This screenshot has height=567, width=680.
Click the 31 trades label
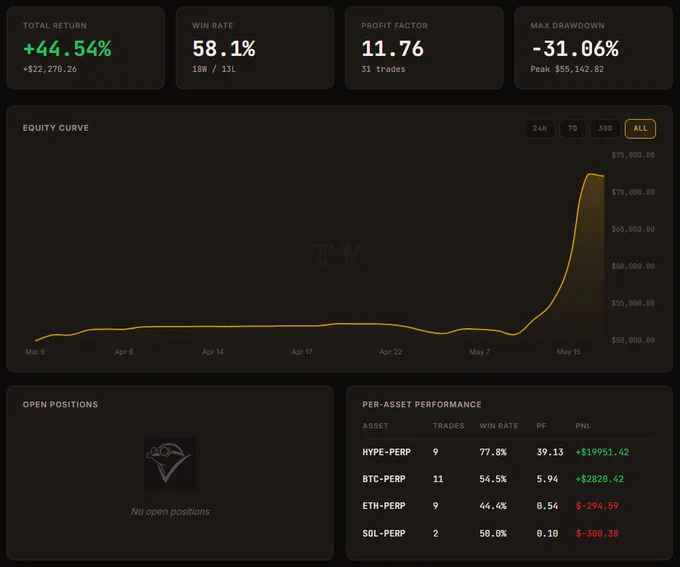tap(383, 69)
